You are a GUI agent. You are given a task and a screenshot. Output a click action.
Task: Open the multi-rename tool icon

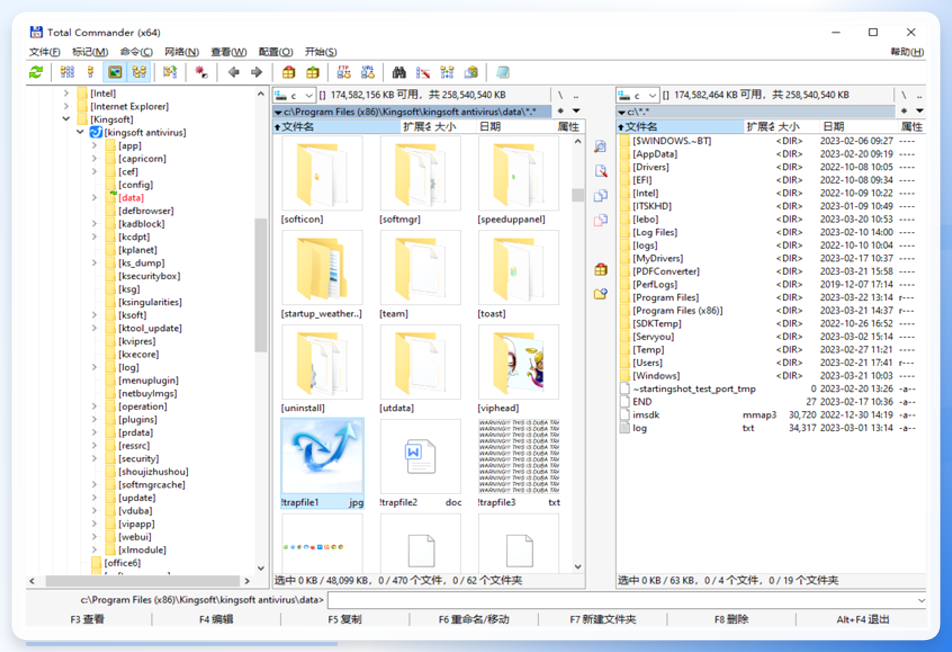coord(423,72)
